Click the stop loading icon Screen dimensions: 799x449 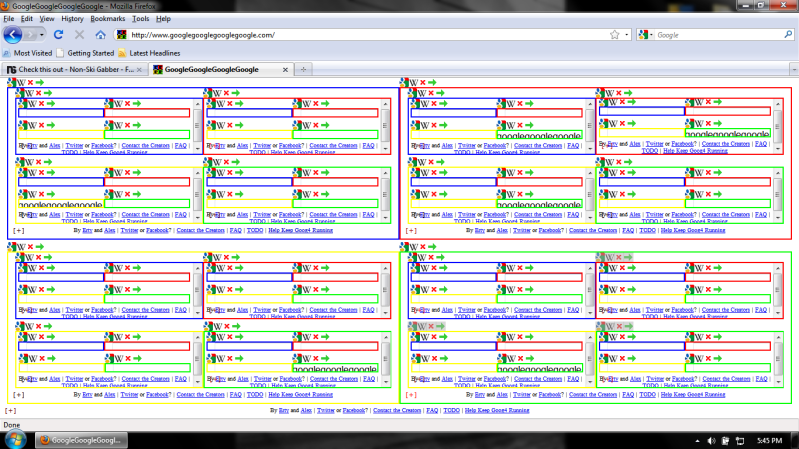point(79,34)
